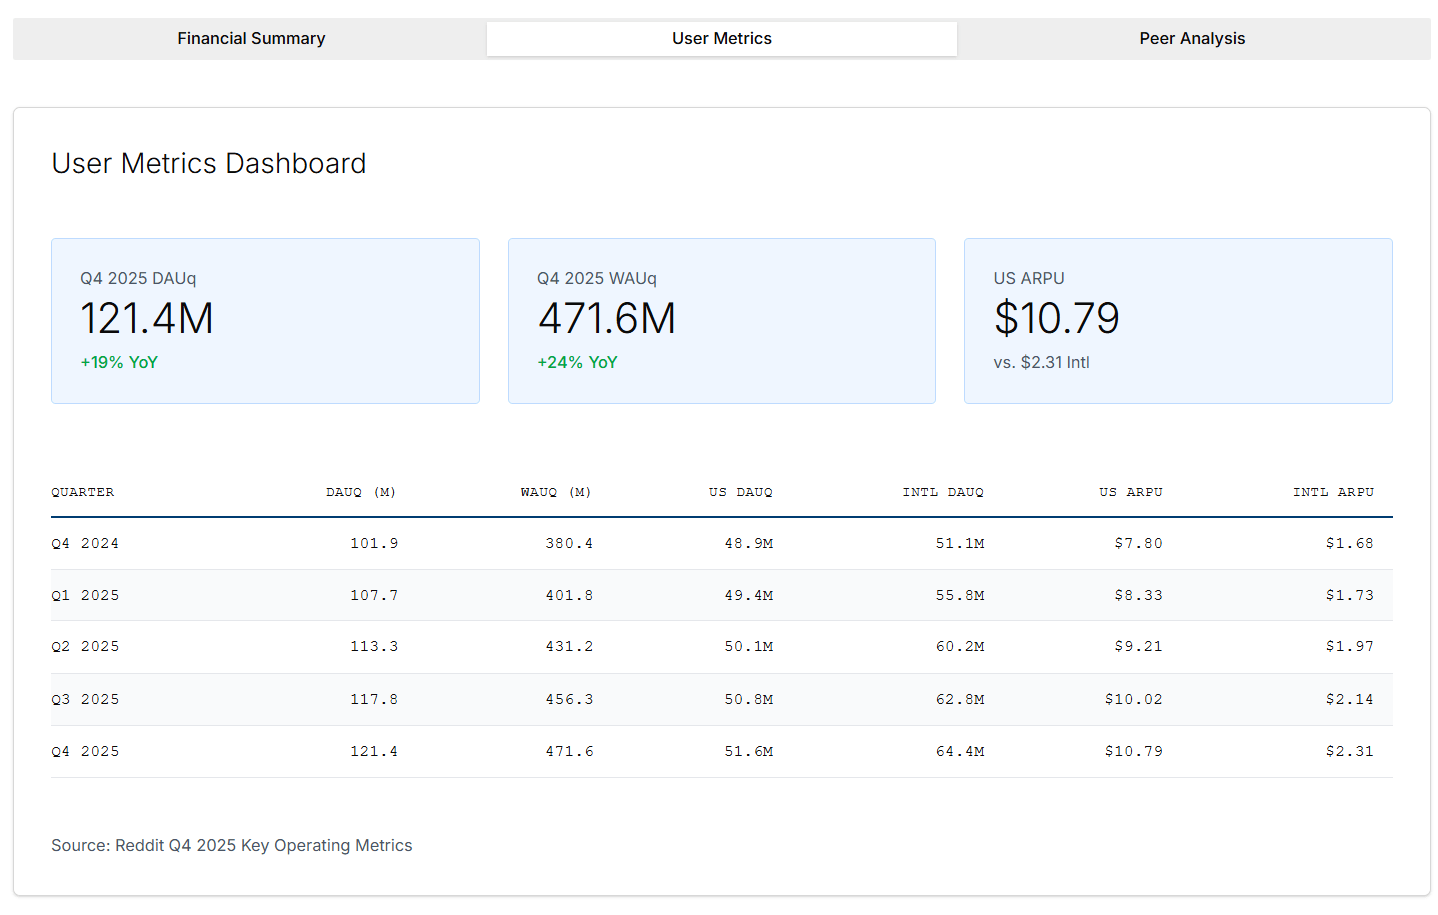Viewport: 1438px width, 915px height.
Task: Select the "49.4M" US DAUq cell
Action: 749,596
